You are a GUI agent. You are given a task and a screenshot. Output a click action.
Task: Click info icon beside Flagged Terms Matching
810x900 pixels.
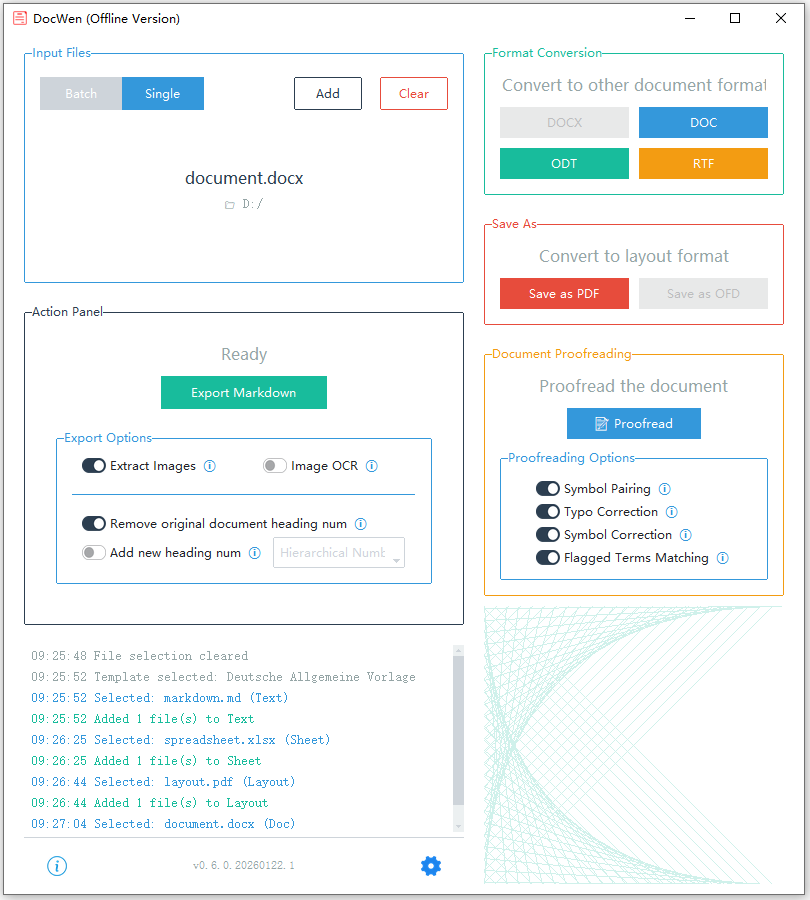723,558
